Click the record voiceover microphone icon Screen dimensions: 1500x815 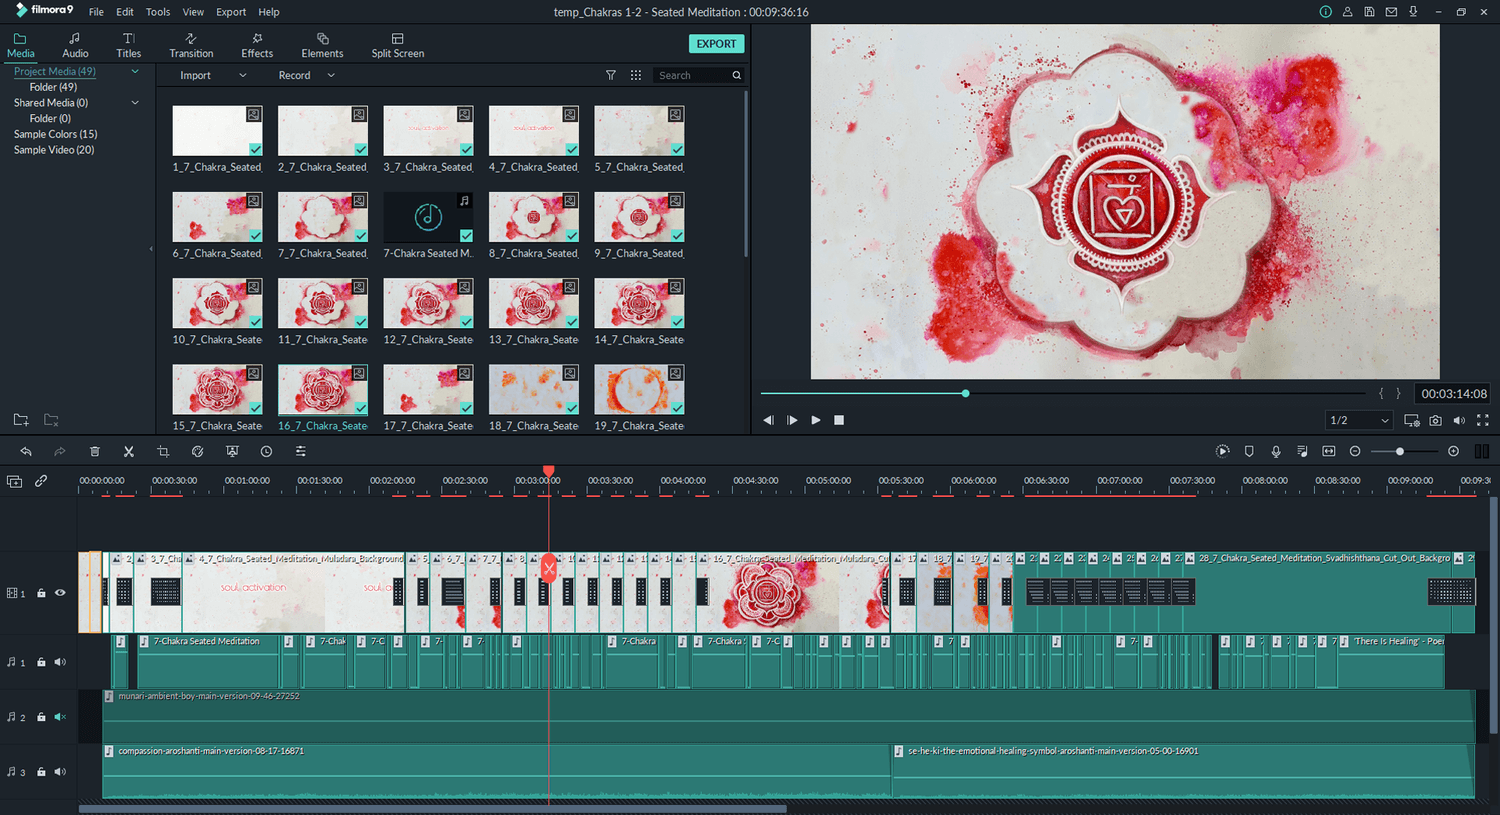tap(1276, 452)
